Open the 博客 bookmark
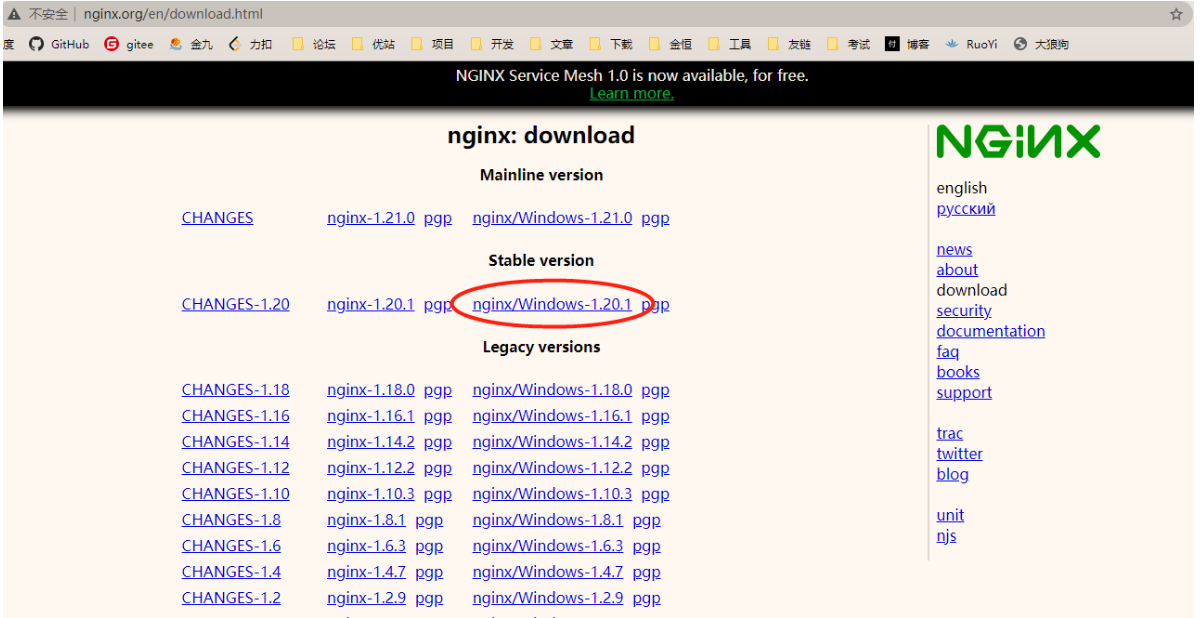Image resolution: width=1200 pixels, height=618 pixels. [908, 44]
